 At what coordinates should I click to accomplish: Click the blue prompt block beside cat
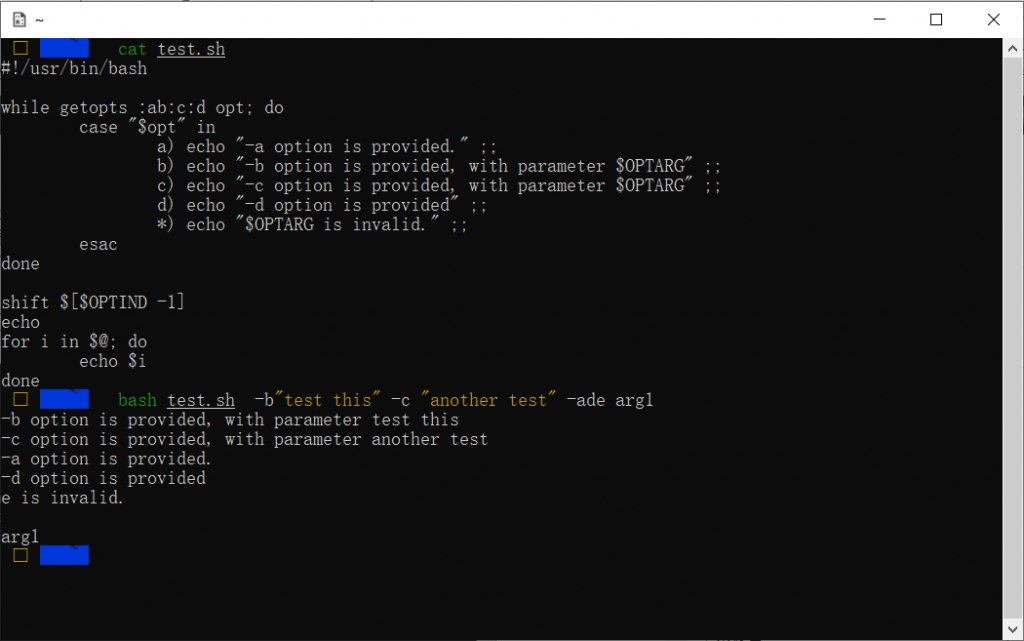[64, 48]
